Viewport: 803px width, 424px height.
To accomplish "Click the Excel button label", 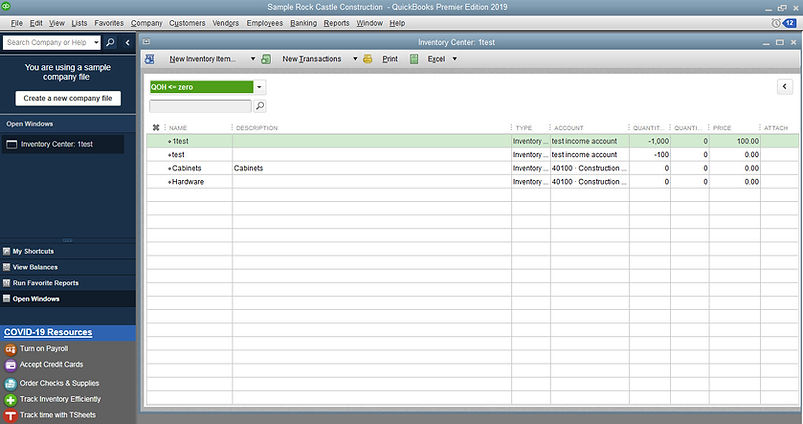I will [436, 59].
